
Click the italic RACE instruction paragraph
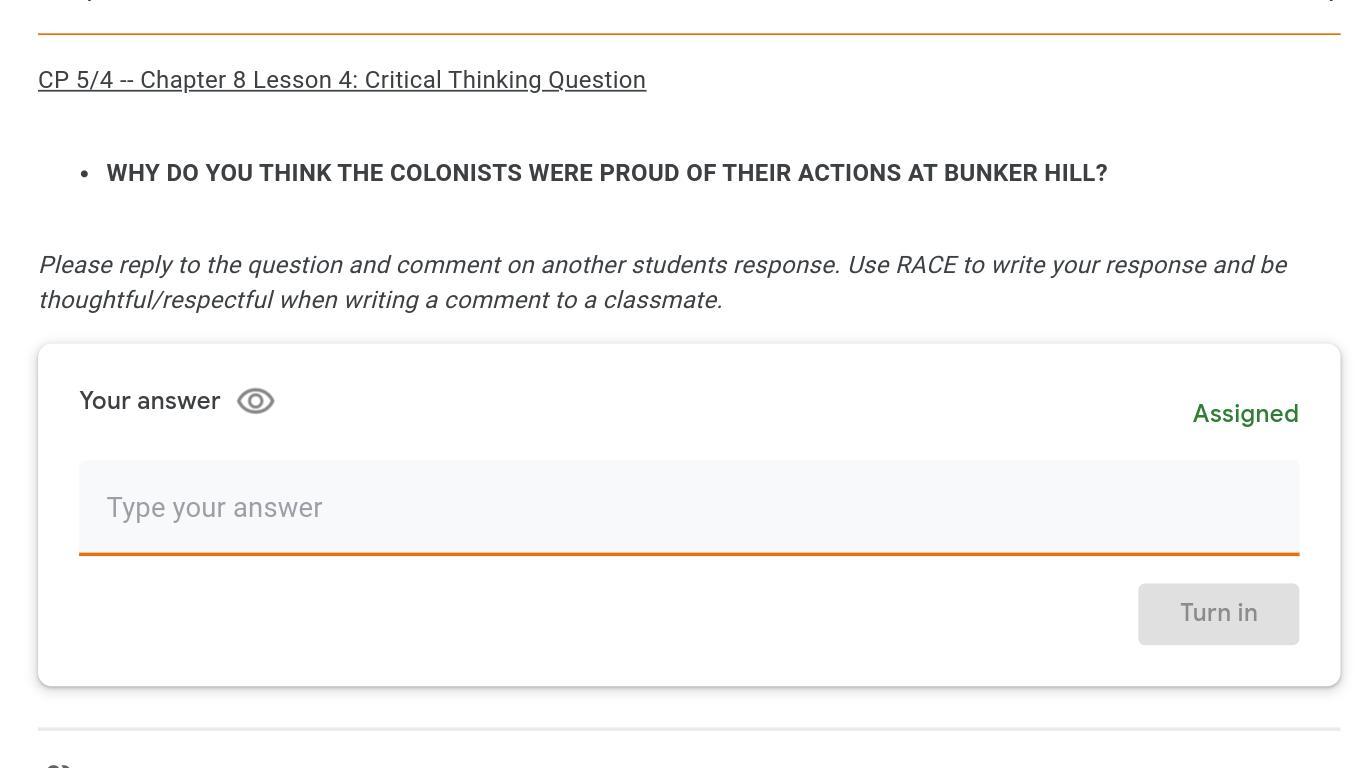(x=662, y=282)
